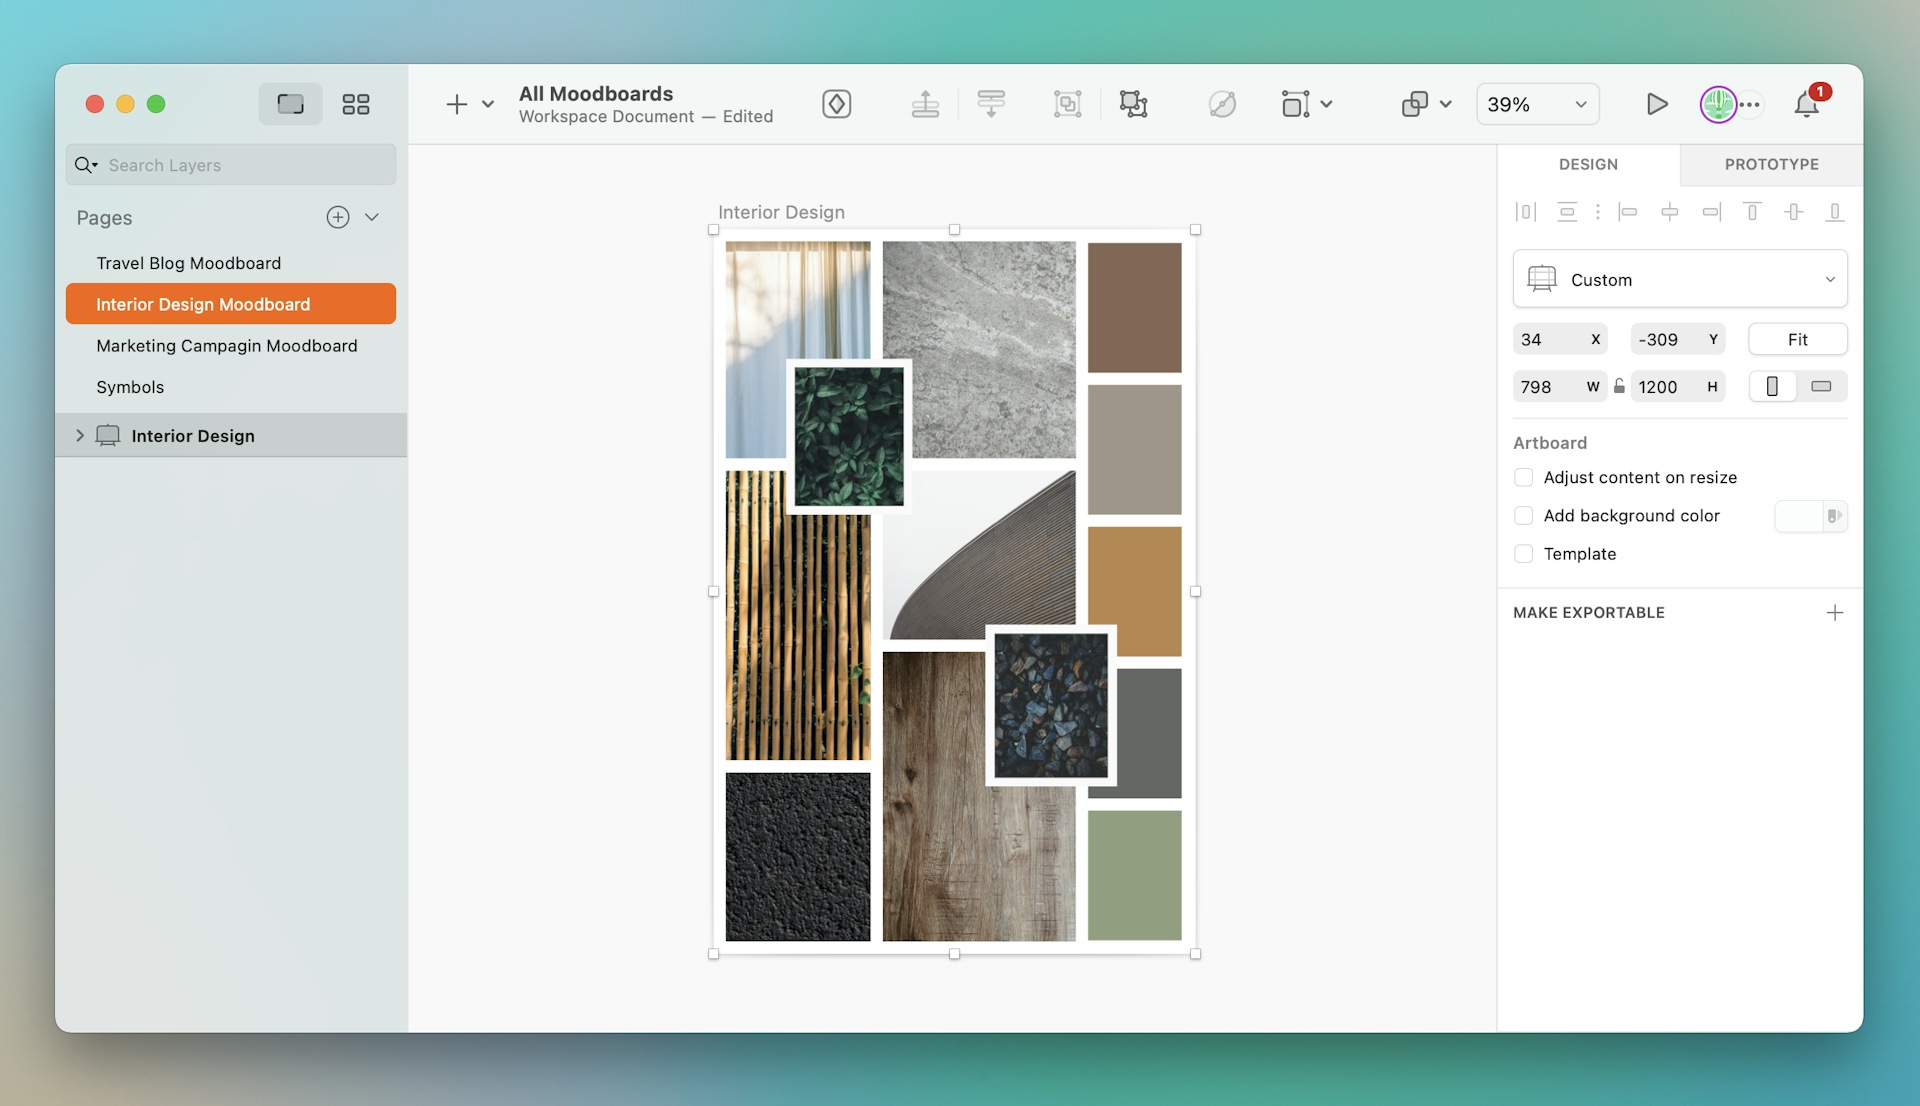
Task: Enable Add background color
Action: 1524,515
